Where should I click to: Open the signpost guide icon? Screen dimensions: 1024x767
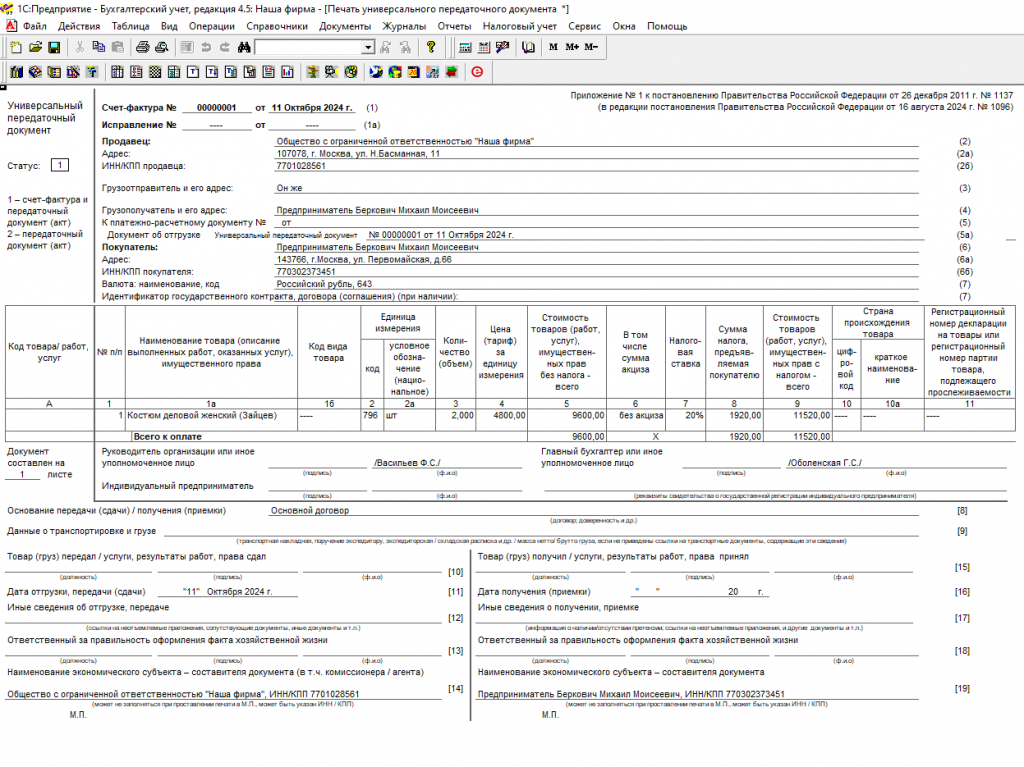pyautogui.click(x=313, y=72)
